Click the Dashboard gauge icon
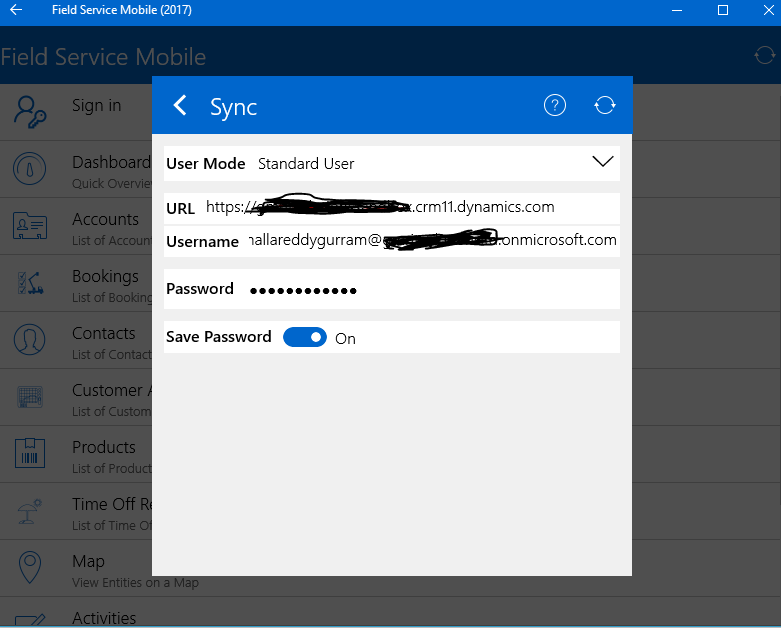 click(29, 169)
